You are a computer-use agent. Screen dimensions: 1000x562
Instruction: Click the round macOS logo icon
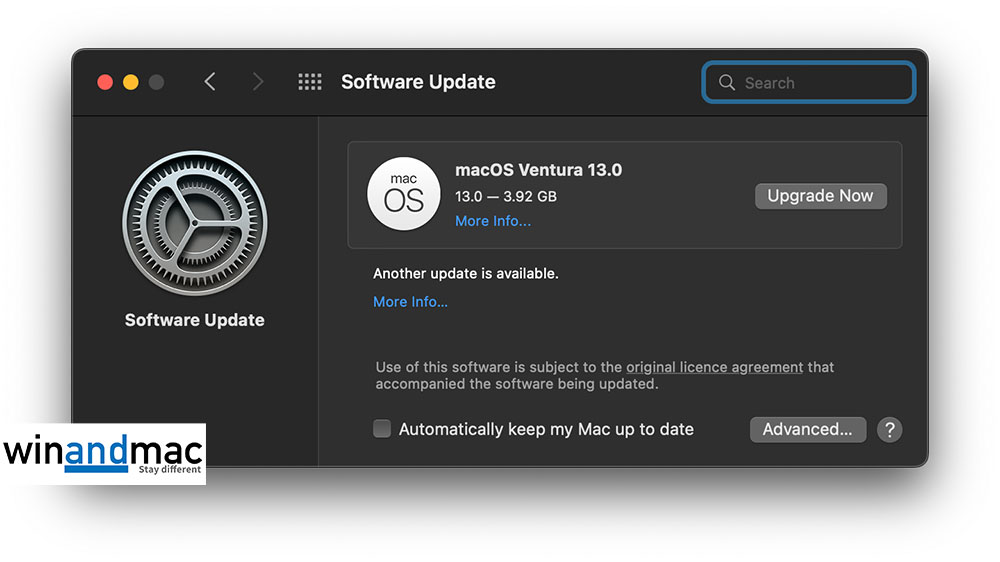point(403,194)
